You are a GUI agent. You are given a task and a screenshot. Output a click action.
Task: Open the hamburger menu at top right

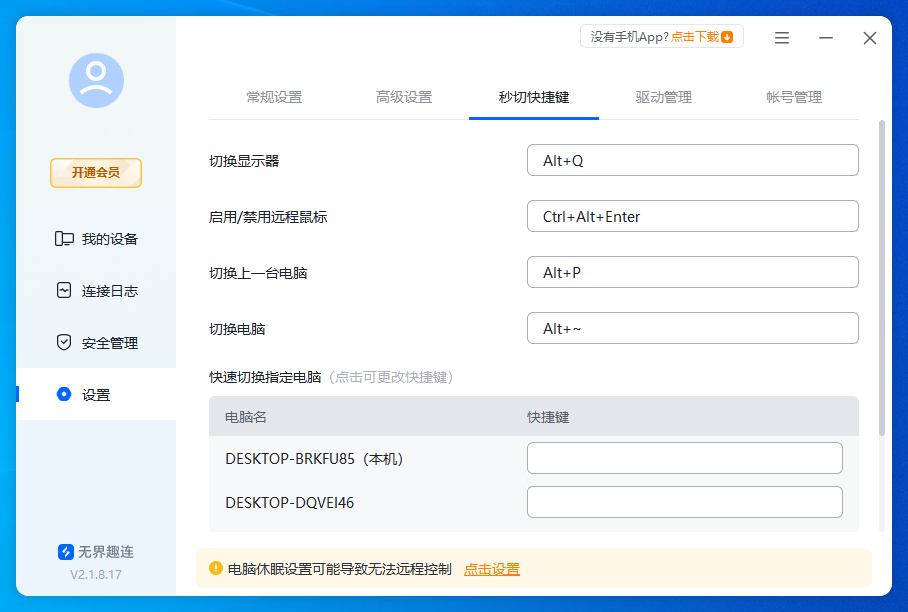pos(781,38)
